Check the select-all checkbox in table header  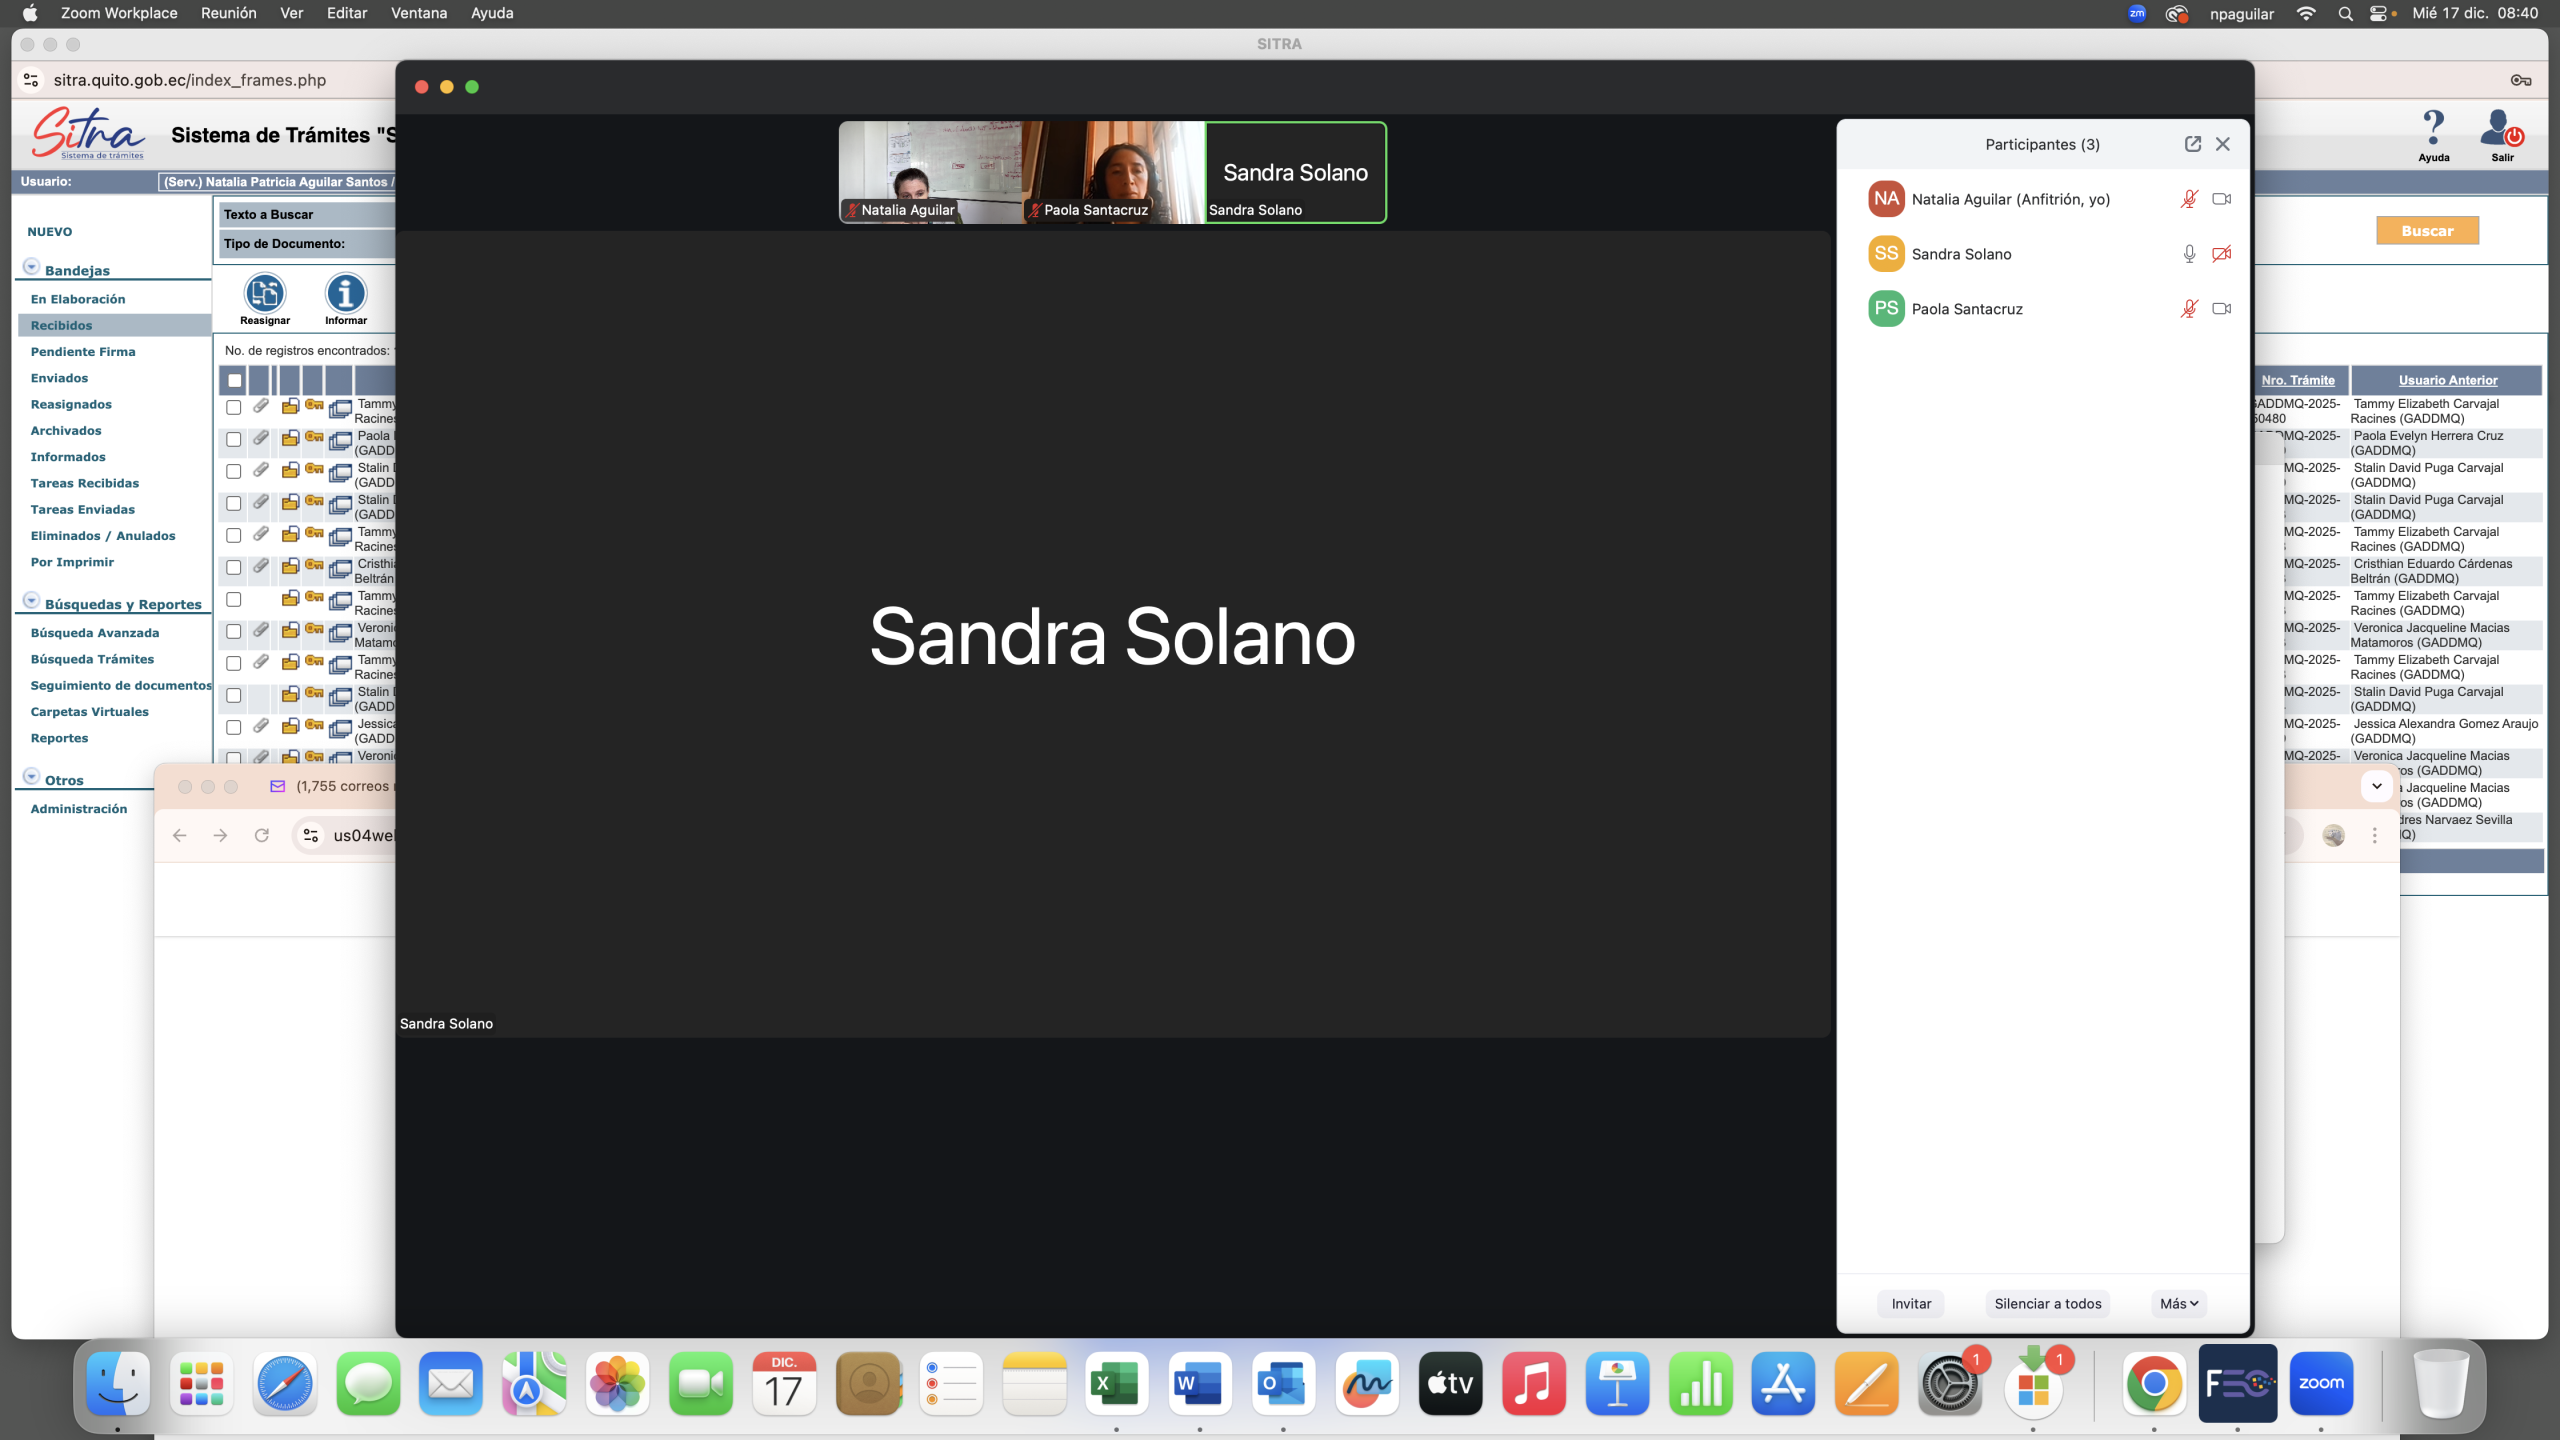pyautogui.click(x=234, y=380)
